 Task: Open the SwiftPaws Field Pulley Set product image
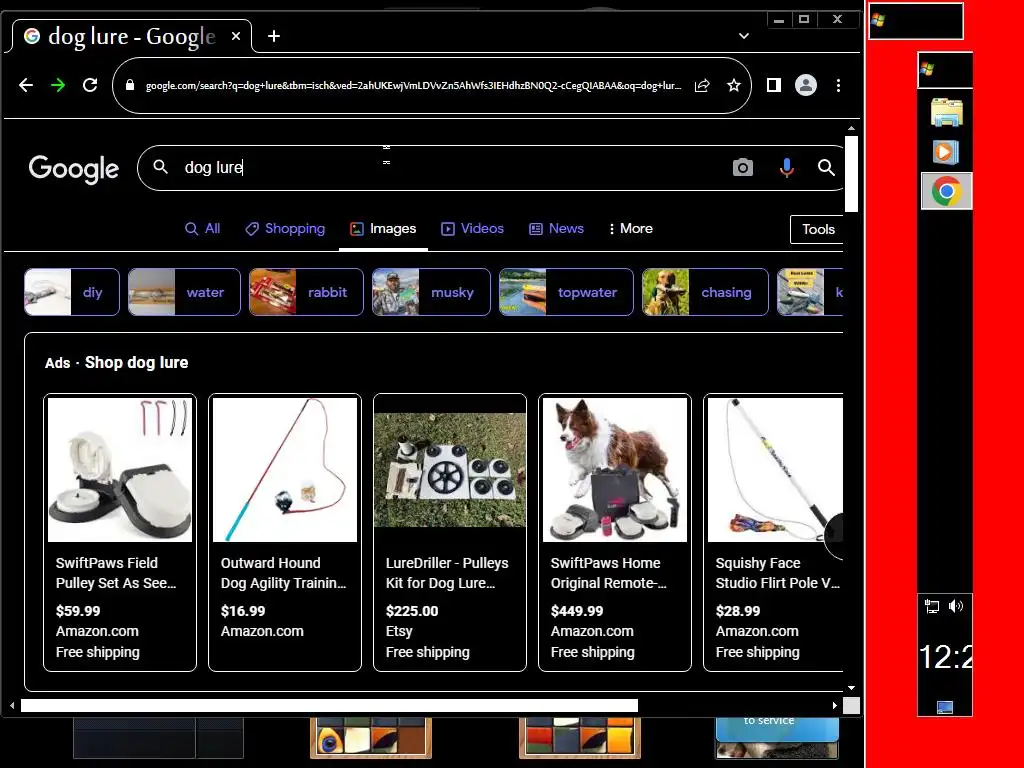pos(120,470)
